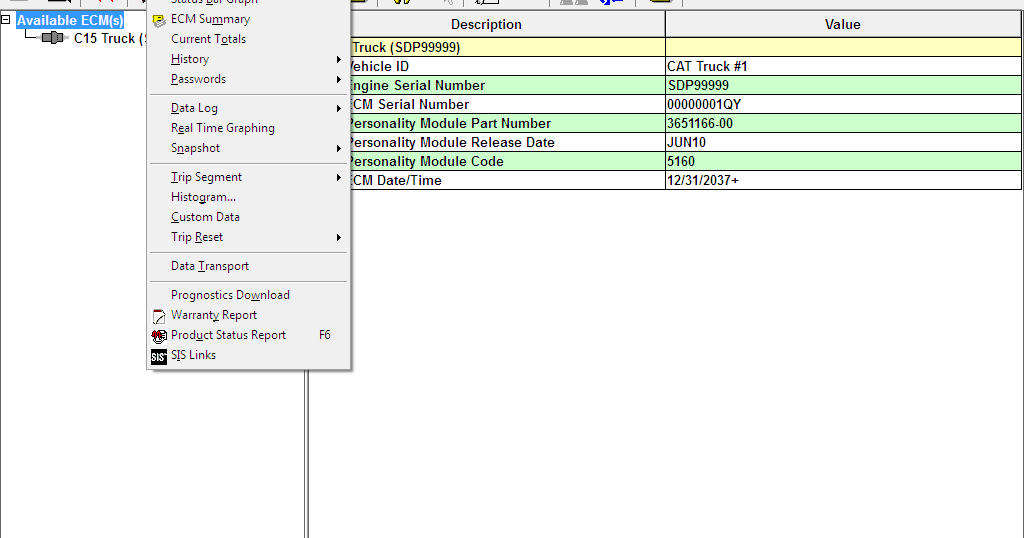1024x538 pixels.
Task: Select Data Transport menu entry
Action: (x=210, y=266)
